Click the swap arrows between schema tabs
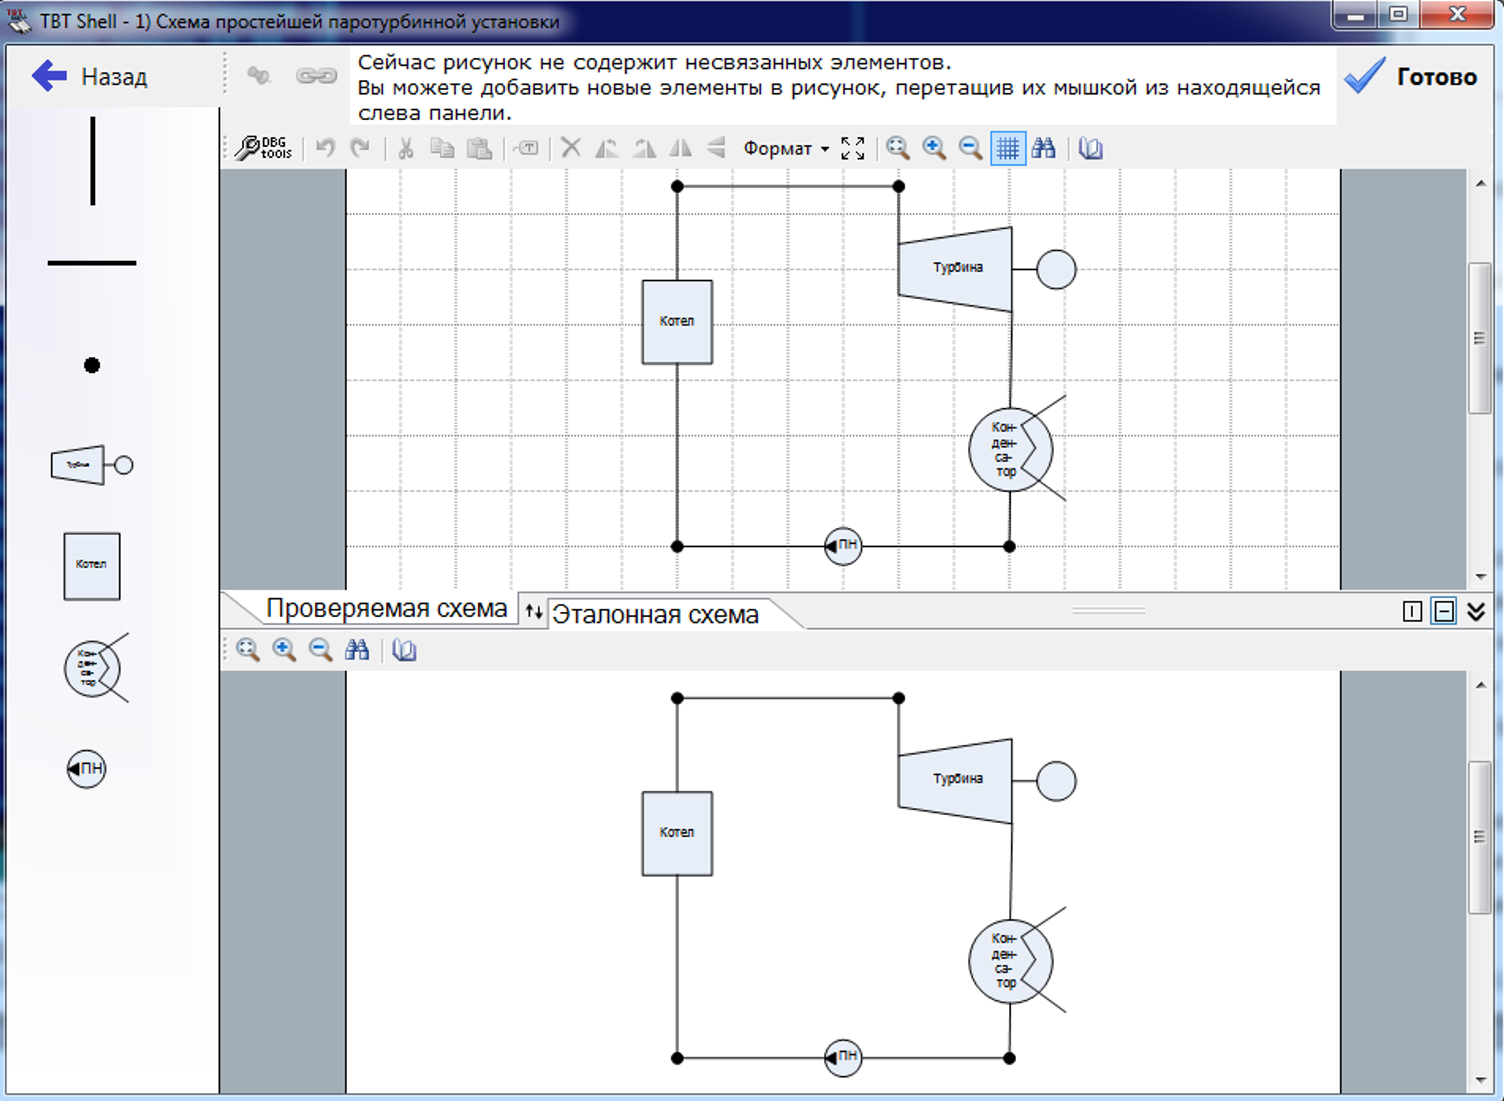Viewport: 1504px width, 1101px height. [x=534, y=612]
